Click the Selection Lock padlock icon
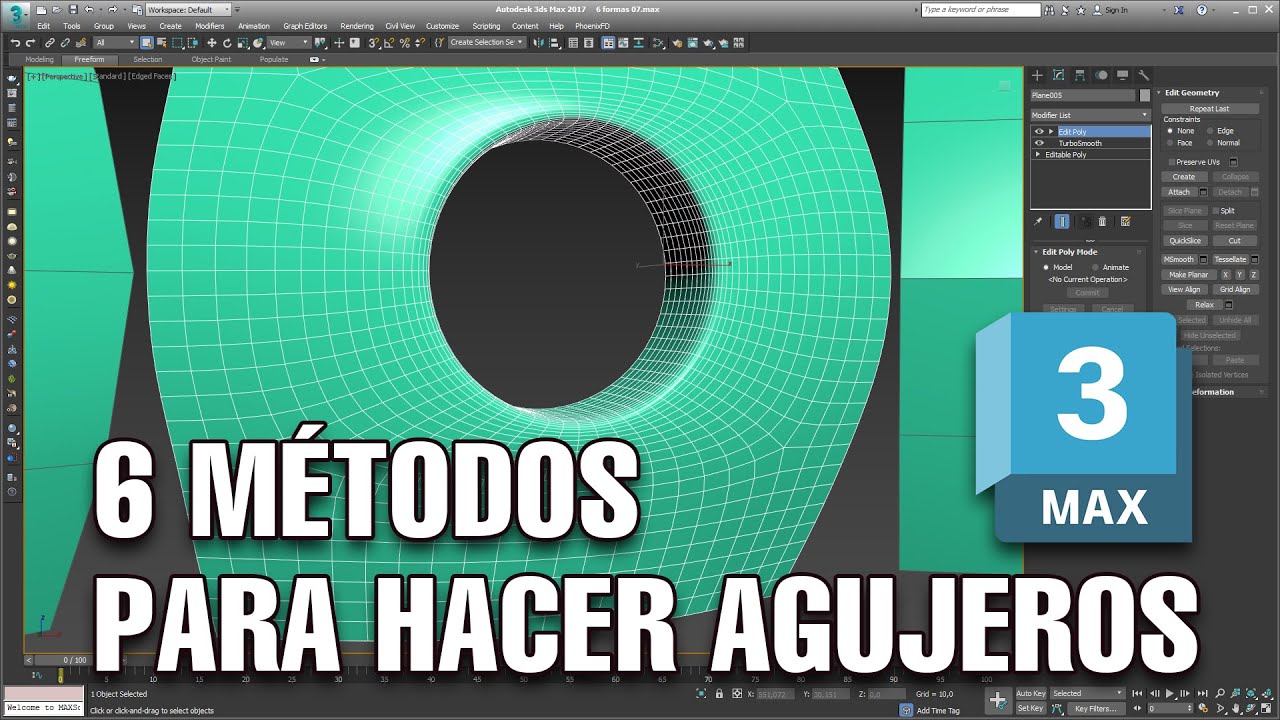Image resolution: width=1280 pixels, height=720 pixels. point(719,693)
